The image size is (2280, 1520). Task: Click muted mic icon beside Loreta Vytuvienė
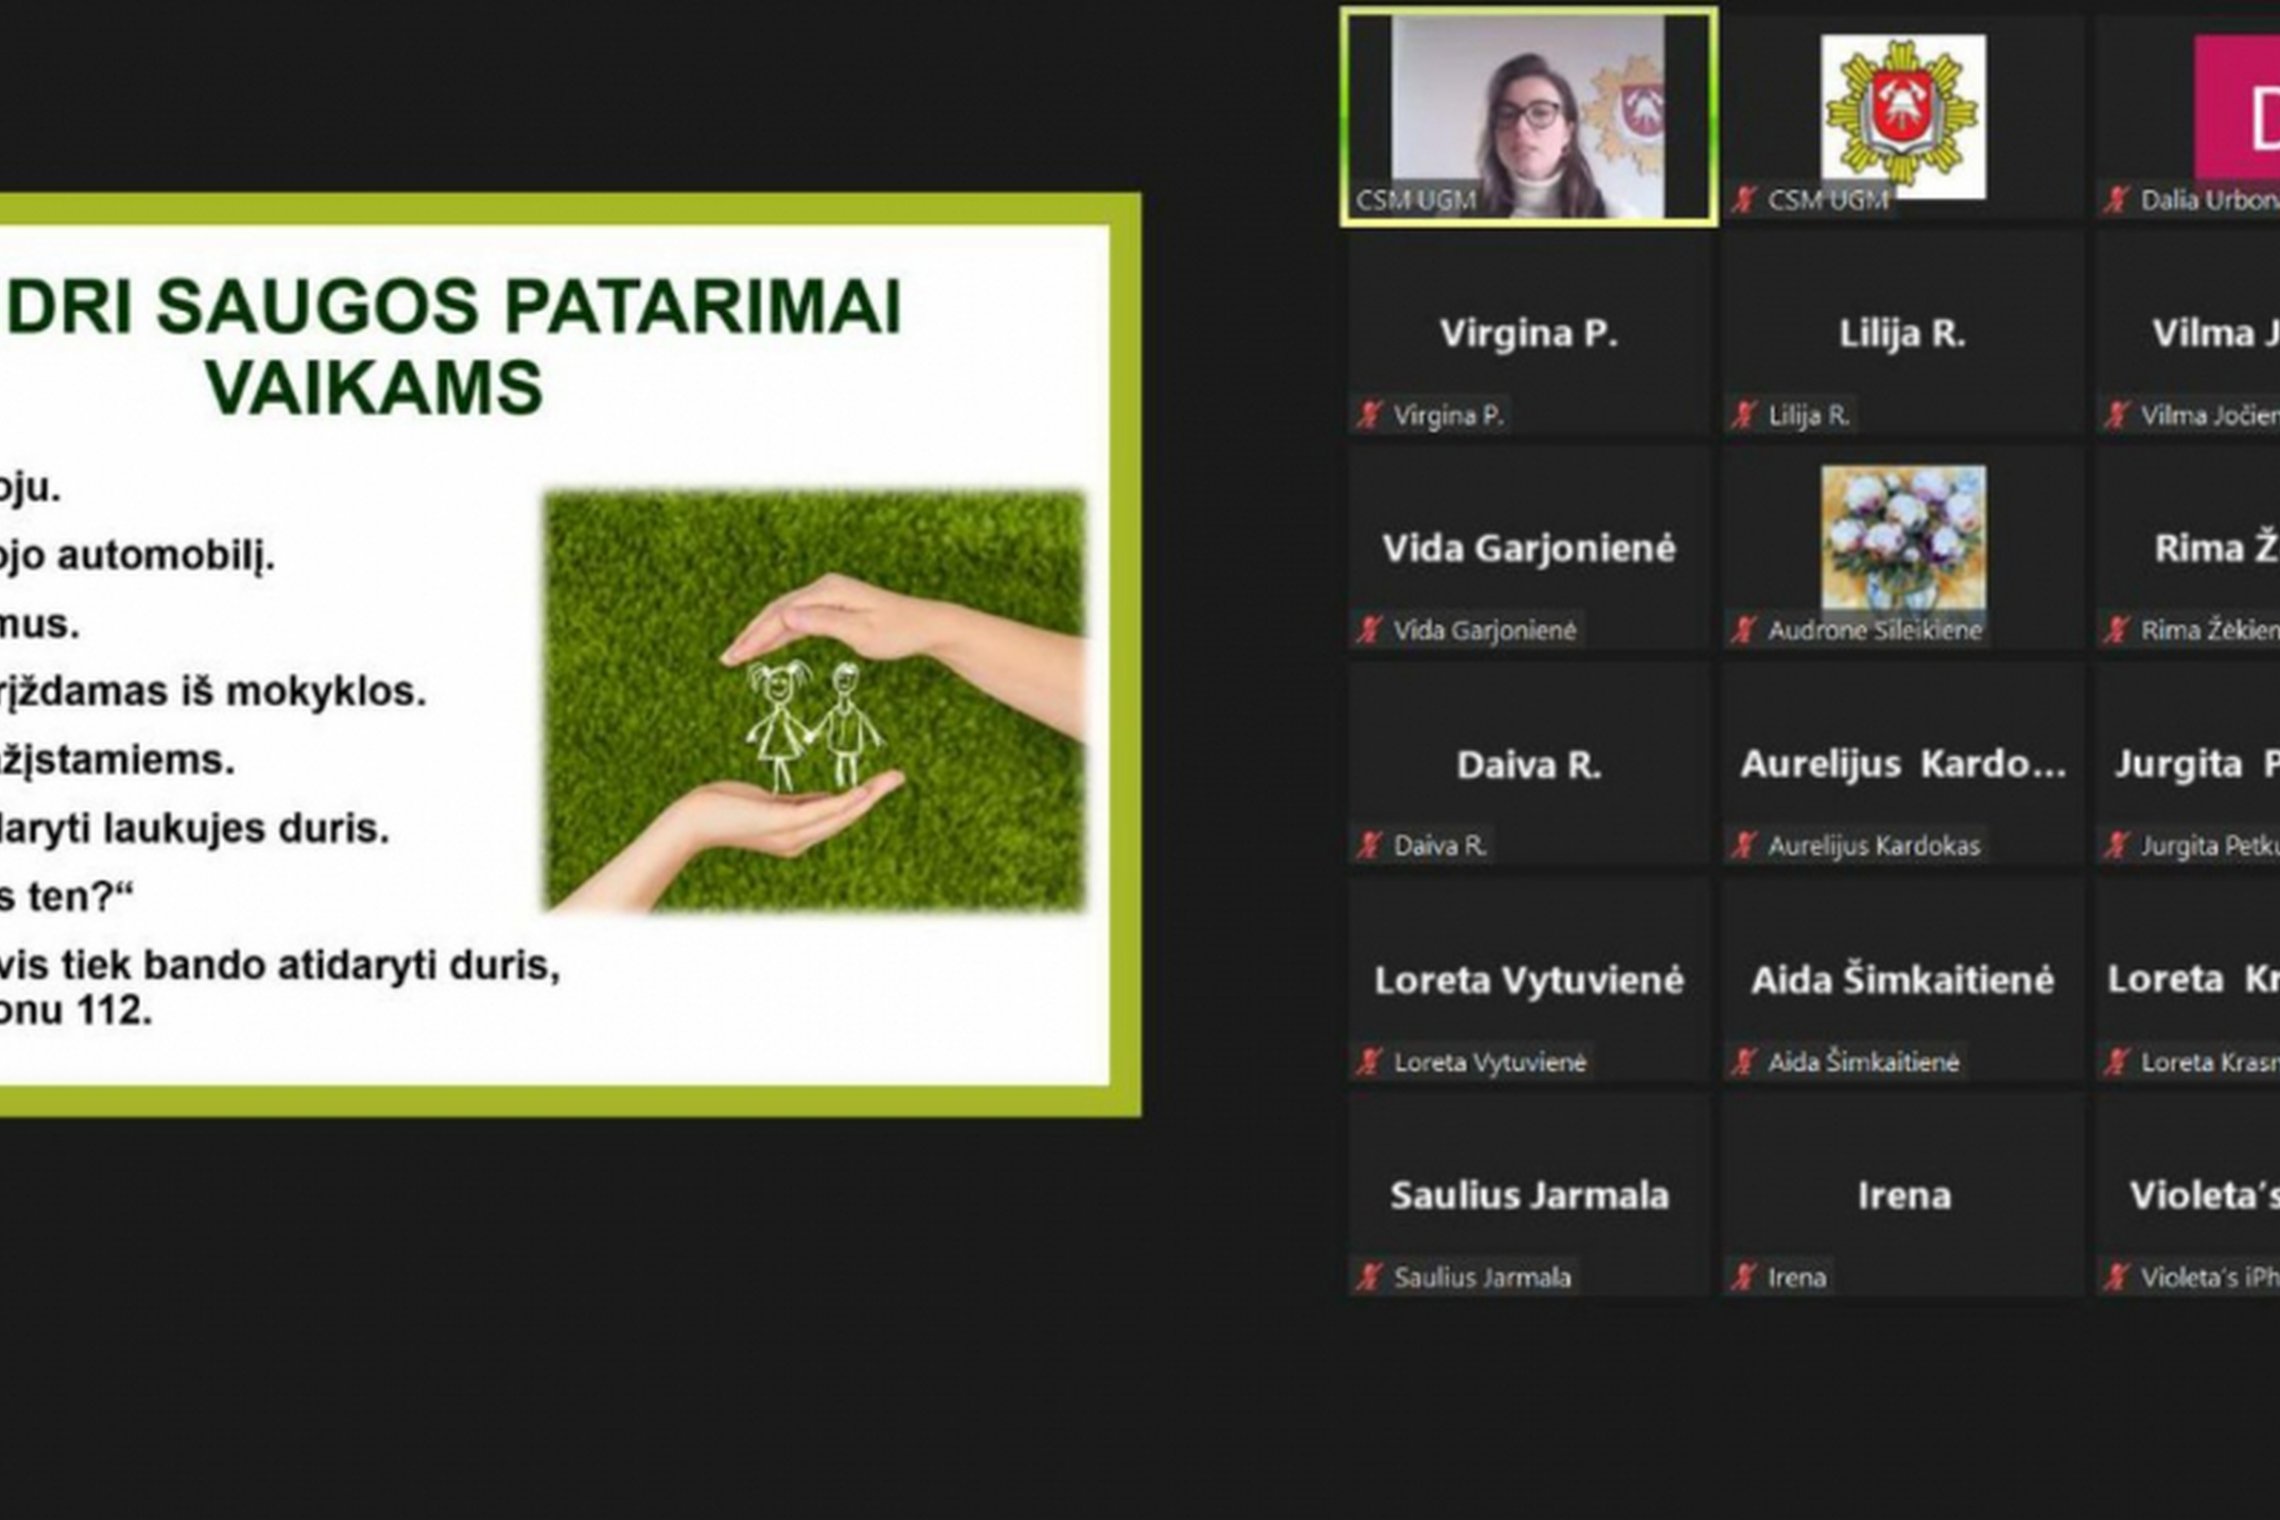coord(1369,1061)
